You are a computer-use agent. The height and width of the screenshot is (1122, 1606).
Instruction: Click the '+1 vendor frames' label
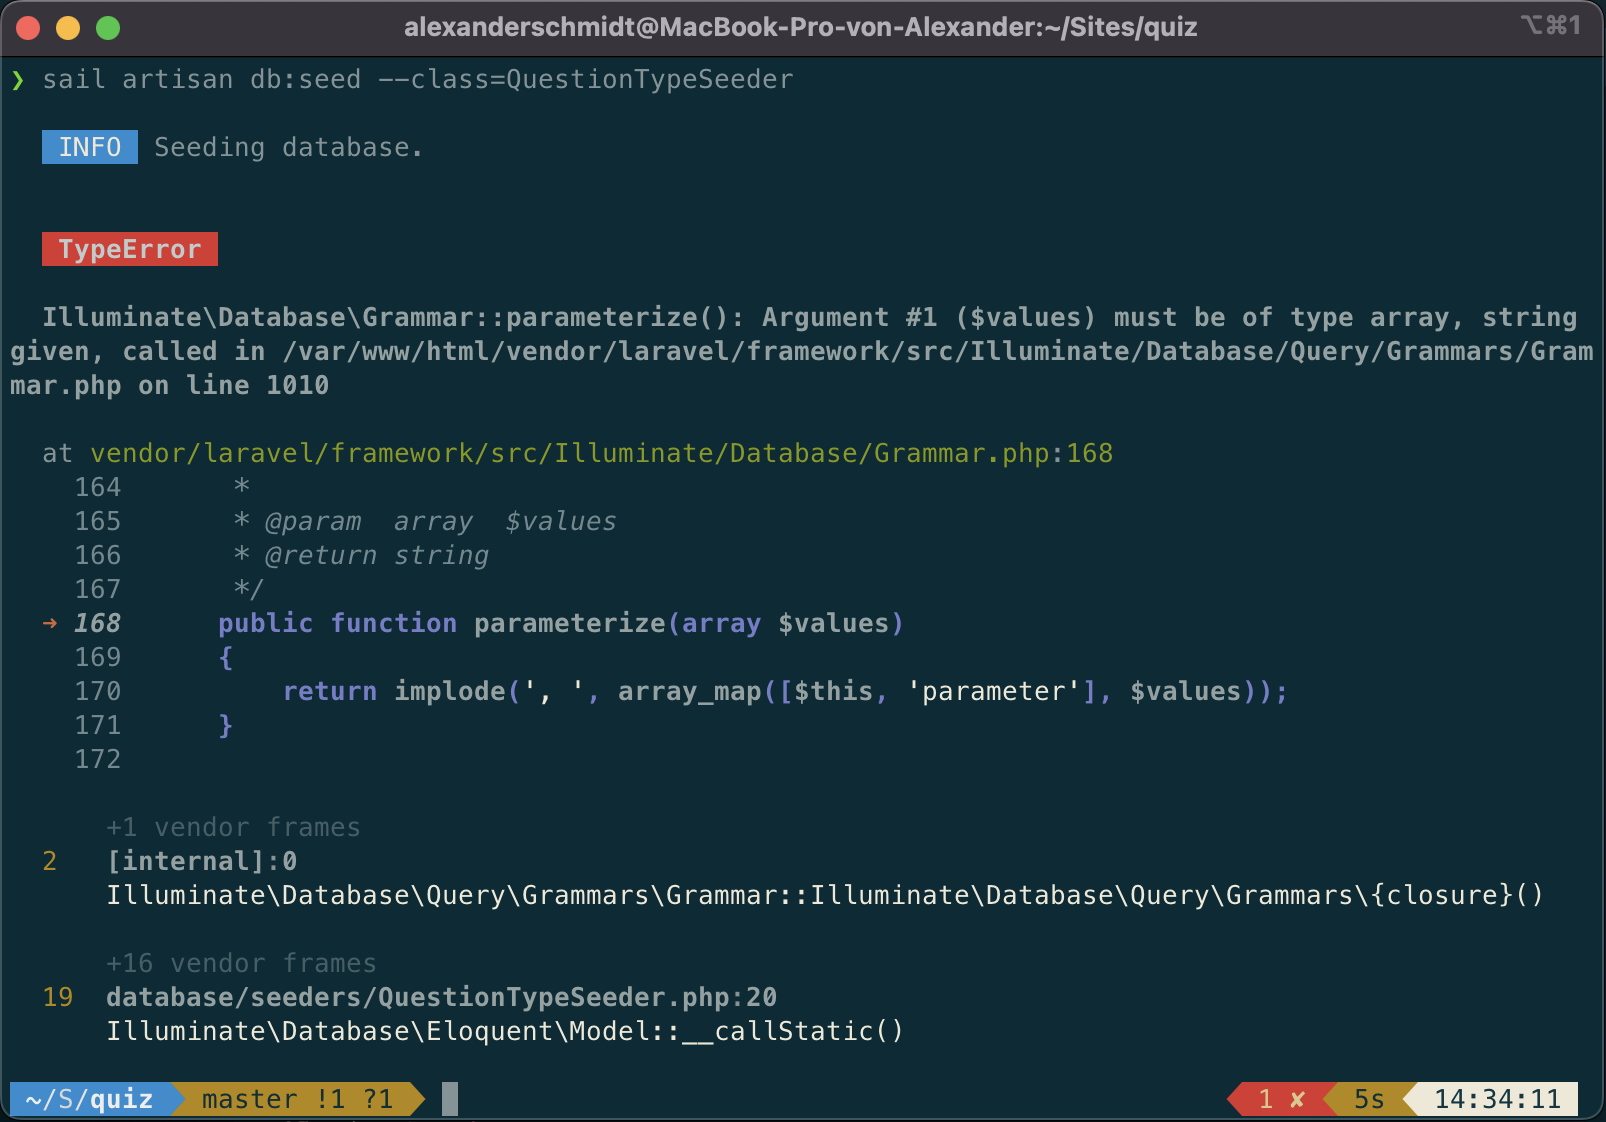click(x=233, y=827)
